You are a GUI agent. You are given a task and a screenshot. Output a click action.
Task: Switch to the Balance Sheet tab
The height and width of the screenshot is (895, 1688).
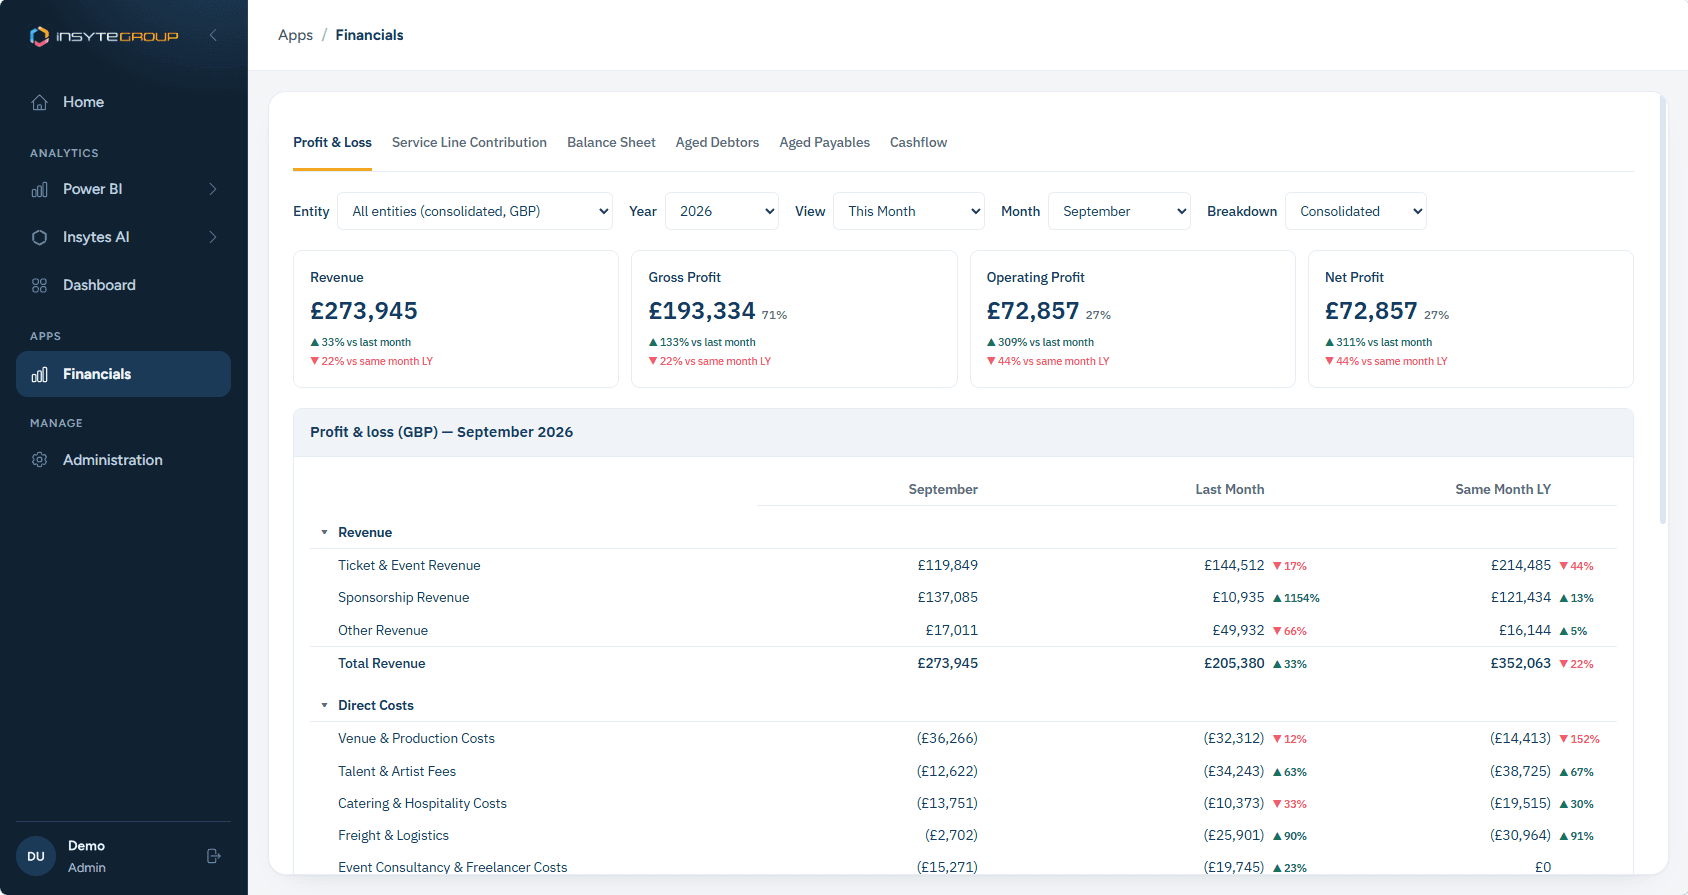611,143
